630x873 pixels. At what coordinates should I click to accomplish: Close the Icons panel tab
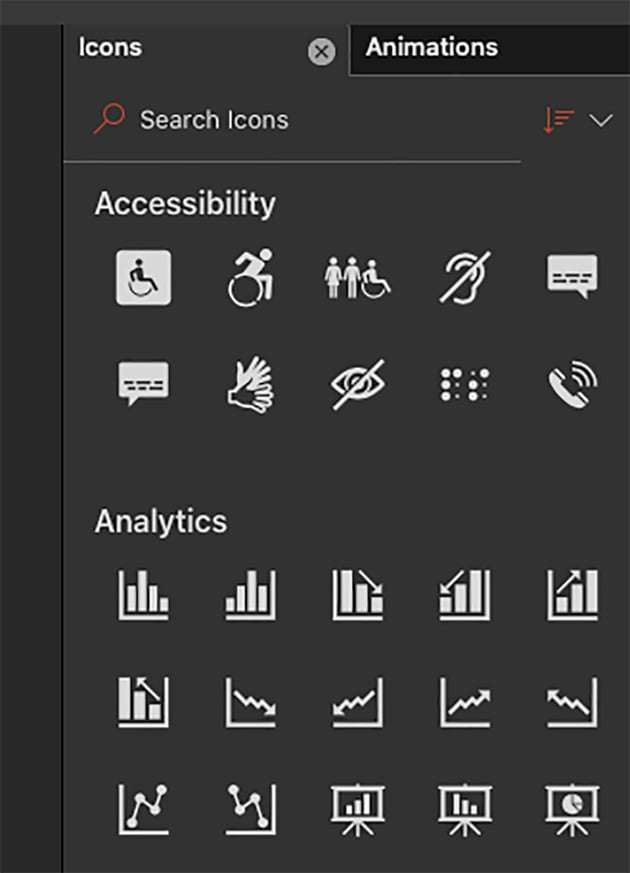pyautogui.click(x=321, y=52)
